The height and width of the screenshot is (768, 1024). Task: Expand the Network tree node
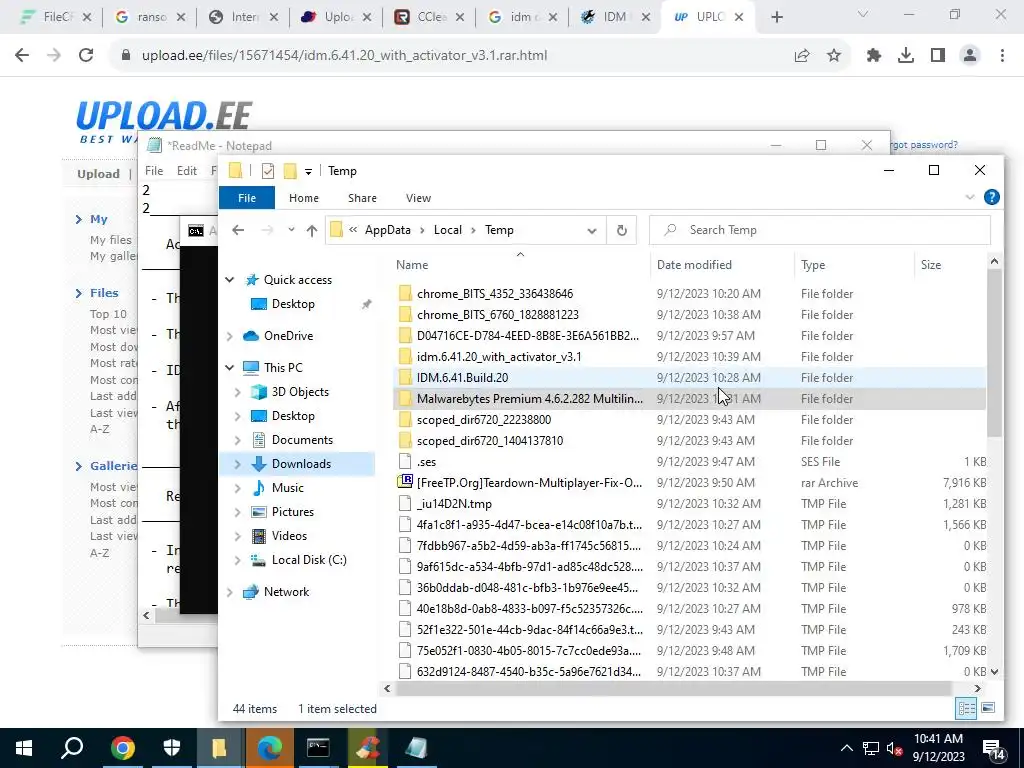(x=229, y=592)
